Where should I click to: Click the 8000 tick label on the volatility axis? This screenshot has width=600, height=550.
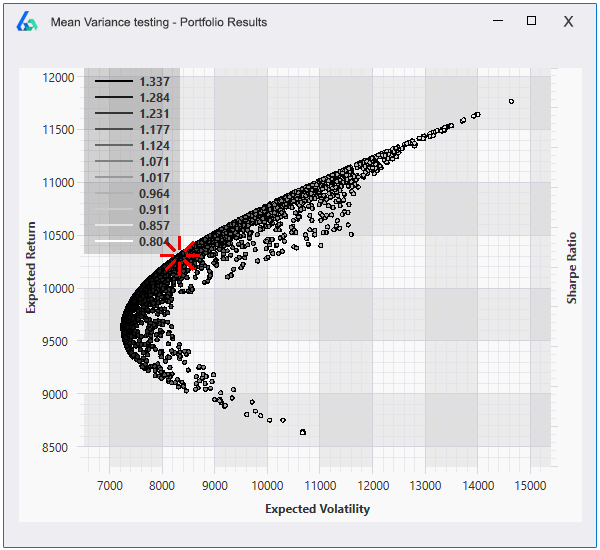(x=162, y=486)
